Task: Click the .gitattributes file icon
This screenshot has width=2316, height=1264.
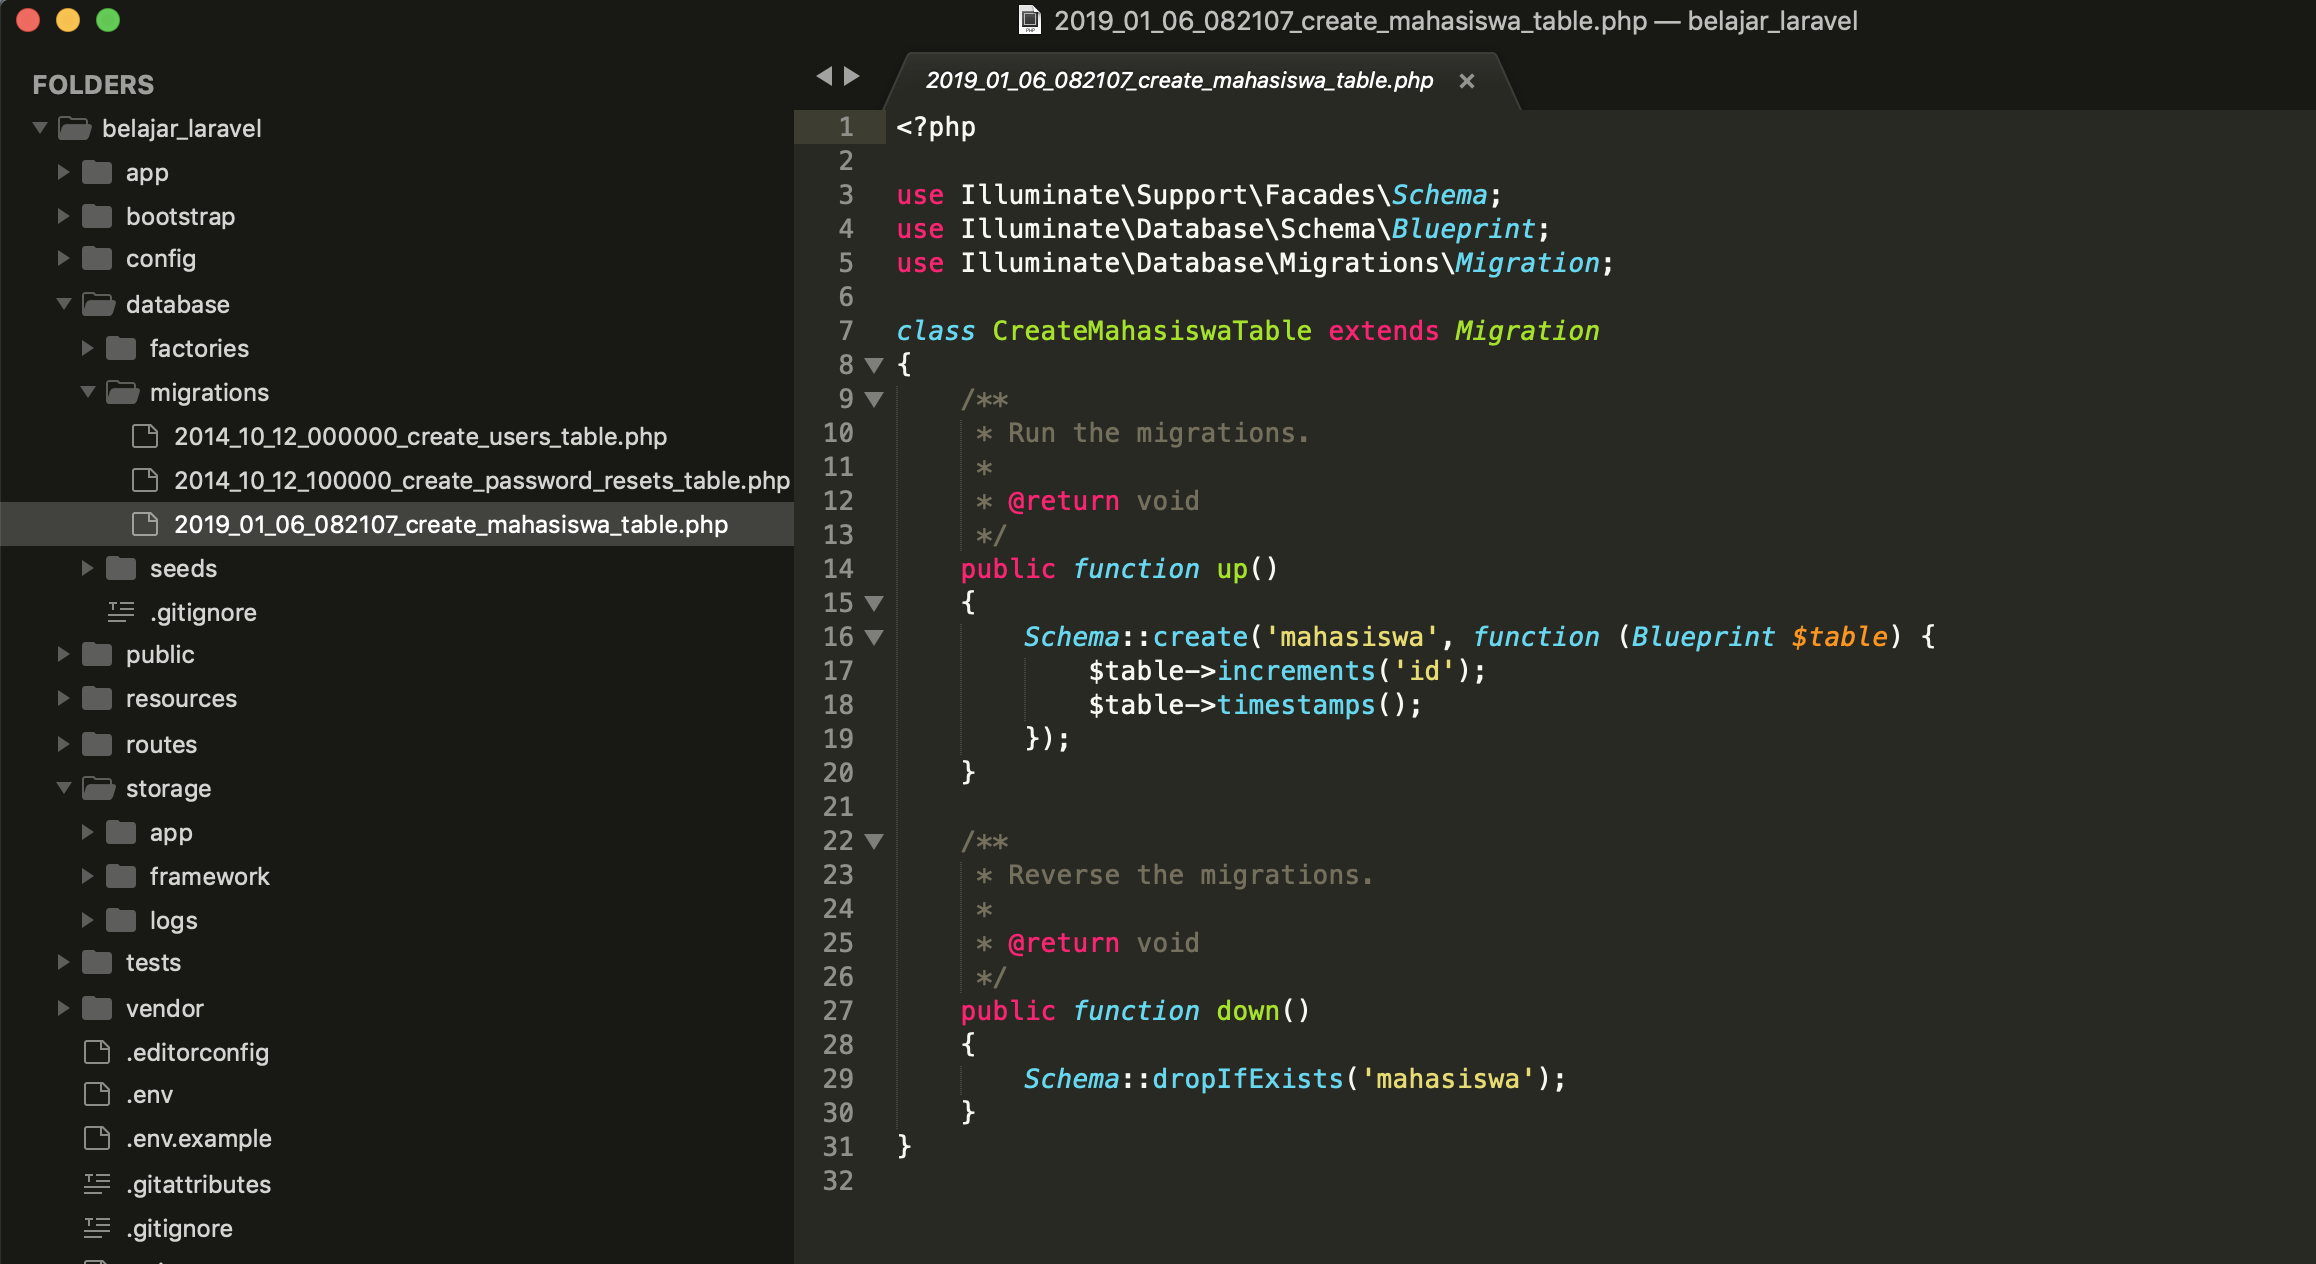Action: (97, 1184)
